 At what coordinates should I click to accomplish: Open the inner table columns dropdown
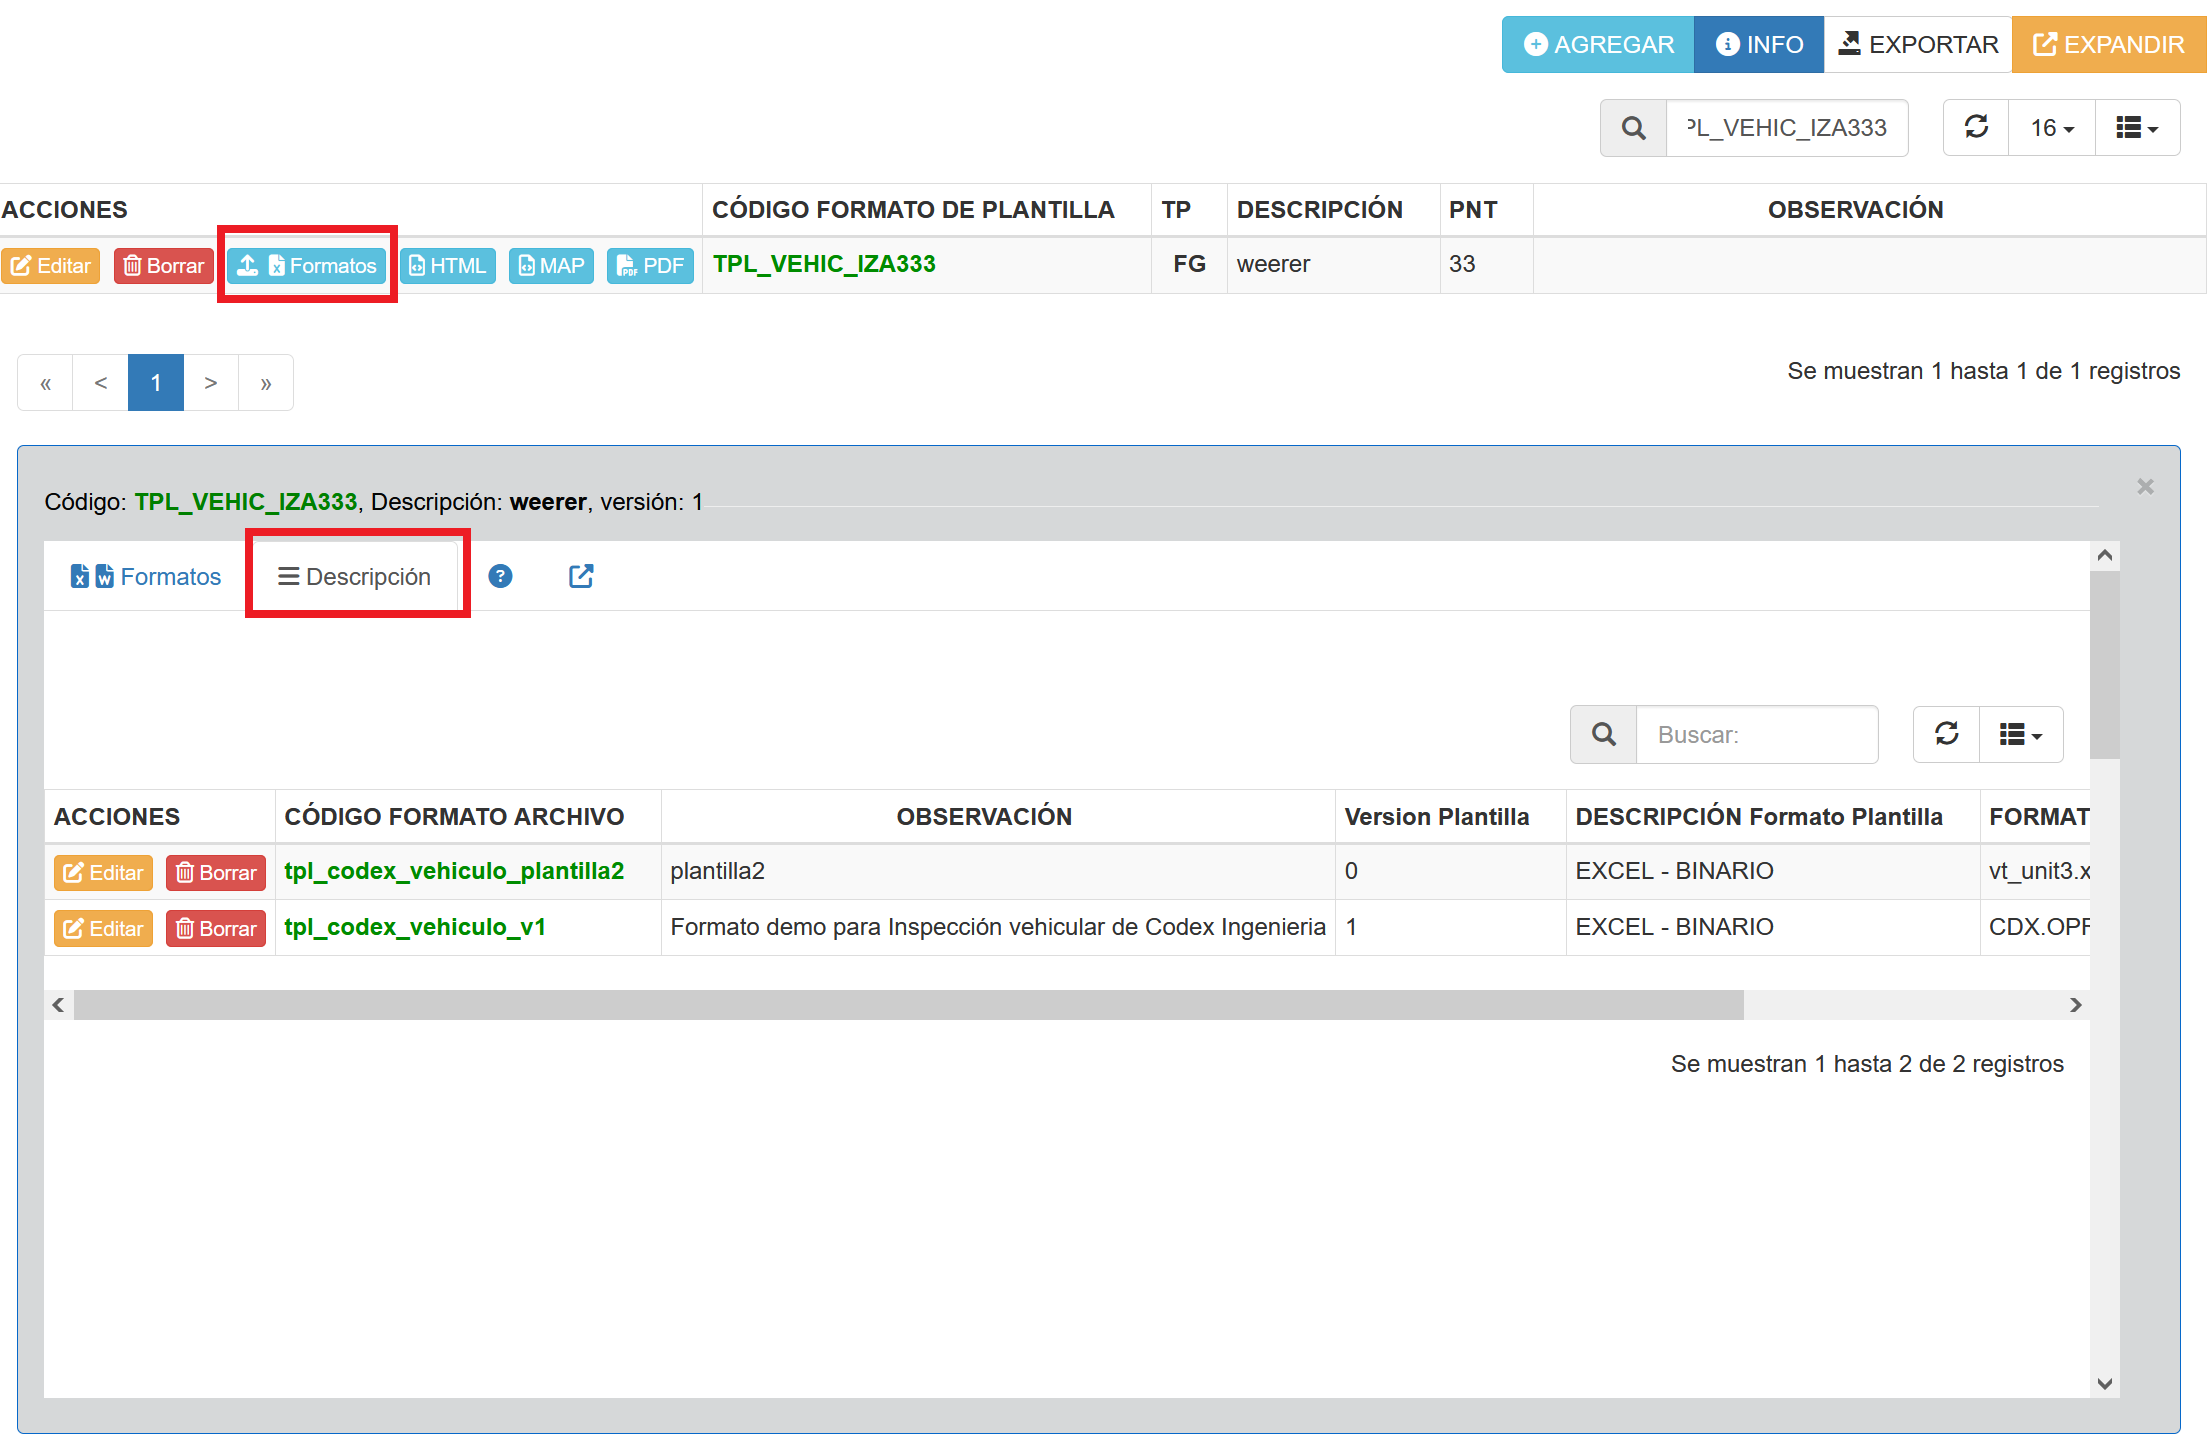[x=2020, y=735]
